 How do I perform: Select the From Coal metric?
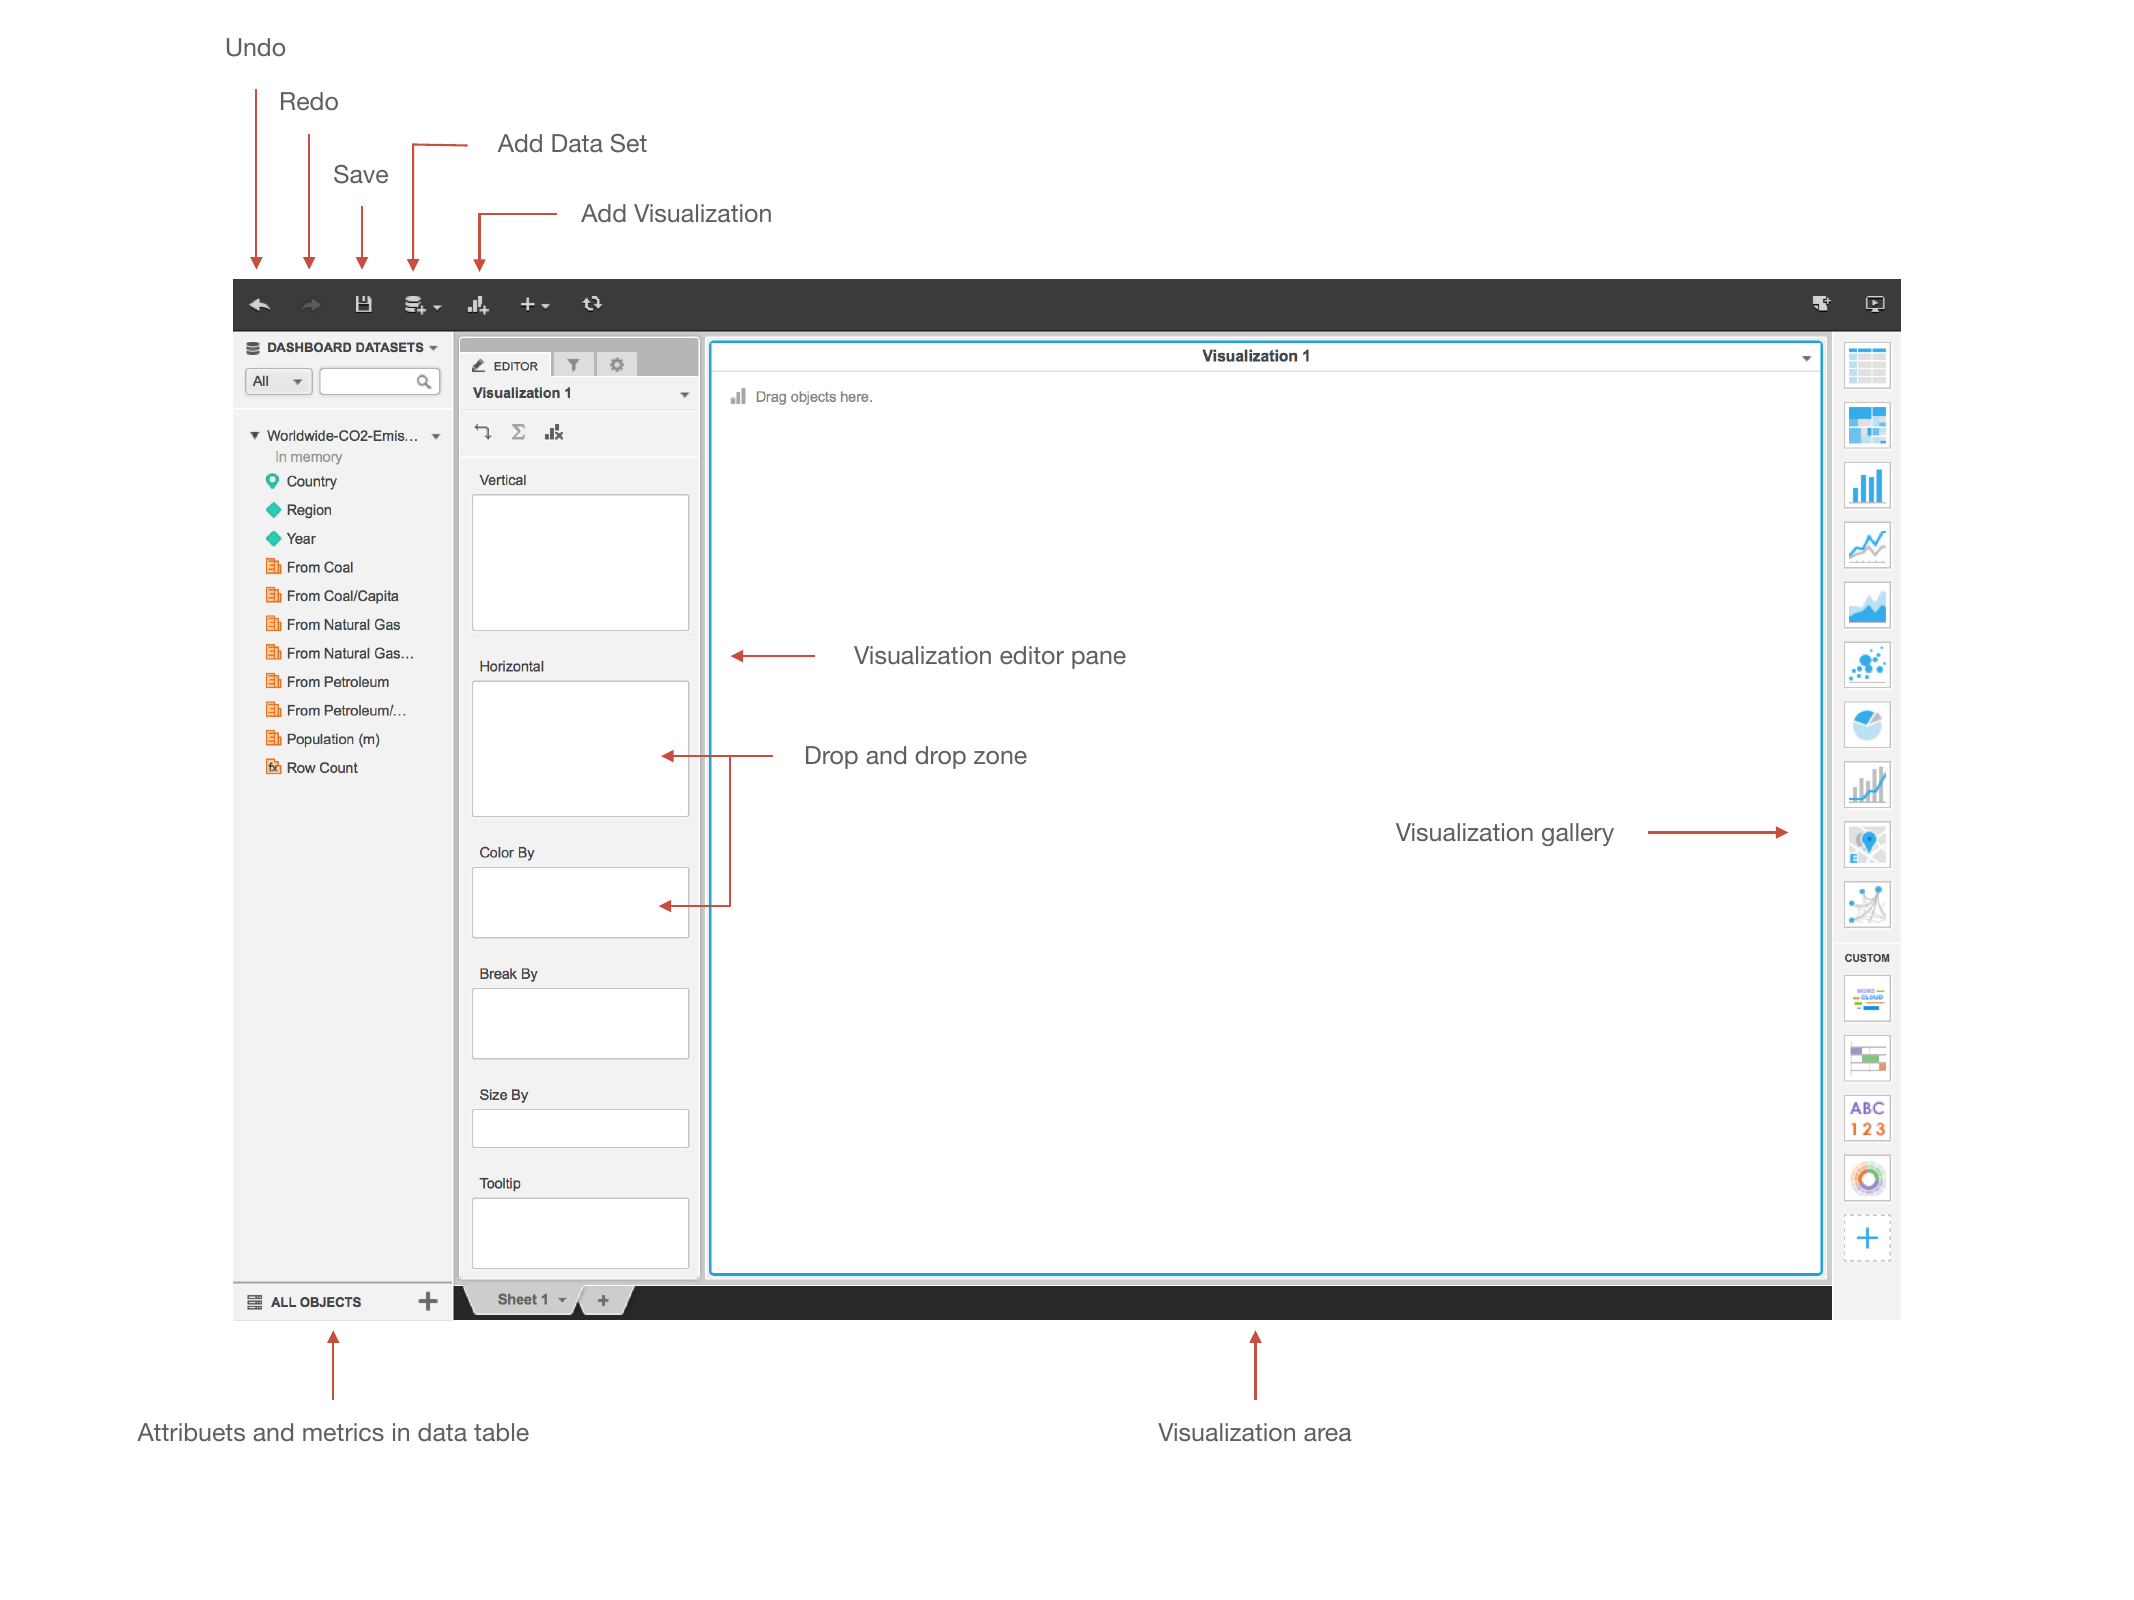pos(309,568)
